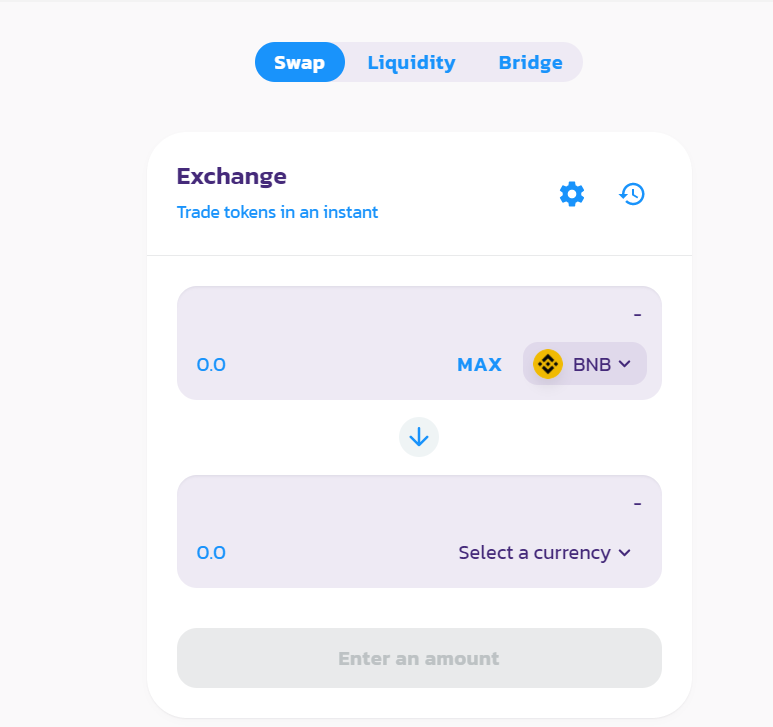Click the top balance dash indicator
Screen dimensions: 773x727
[x=637, y=314]
